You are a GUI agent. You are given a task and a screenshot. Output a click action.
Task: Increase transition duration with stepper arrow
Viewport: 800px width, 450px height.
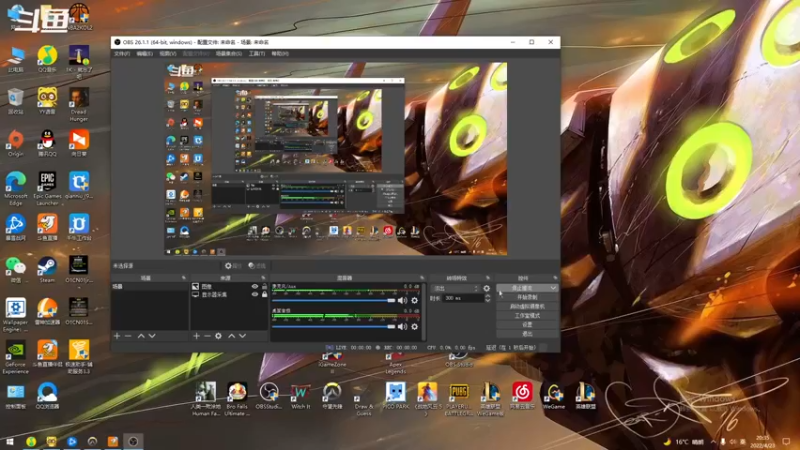[487, 296]
